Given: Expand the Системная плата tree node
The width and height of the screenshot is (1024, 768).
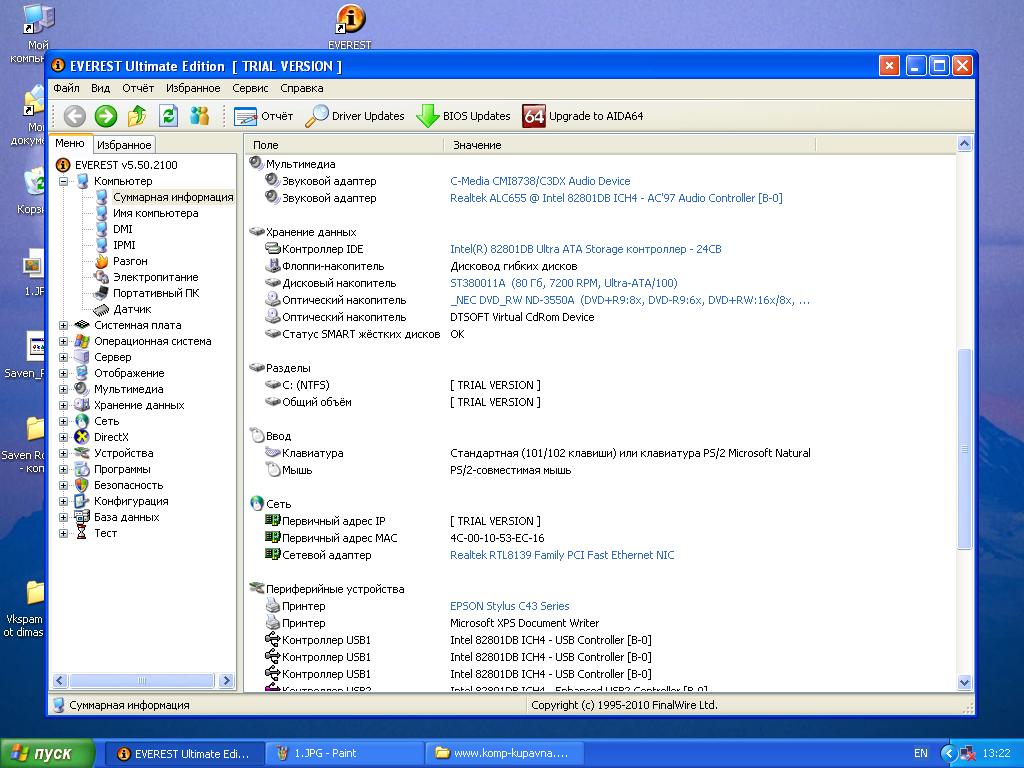Looking at the screenshot, I should coord(64,325).
